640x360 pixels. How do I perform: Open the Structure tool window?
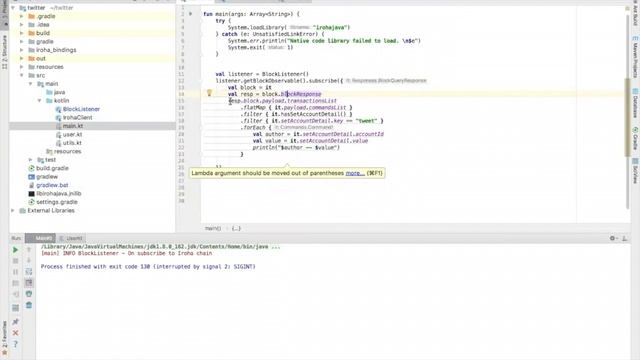pyautogui.click(x=4, y=52)
